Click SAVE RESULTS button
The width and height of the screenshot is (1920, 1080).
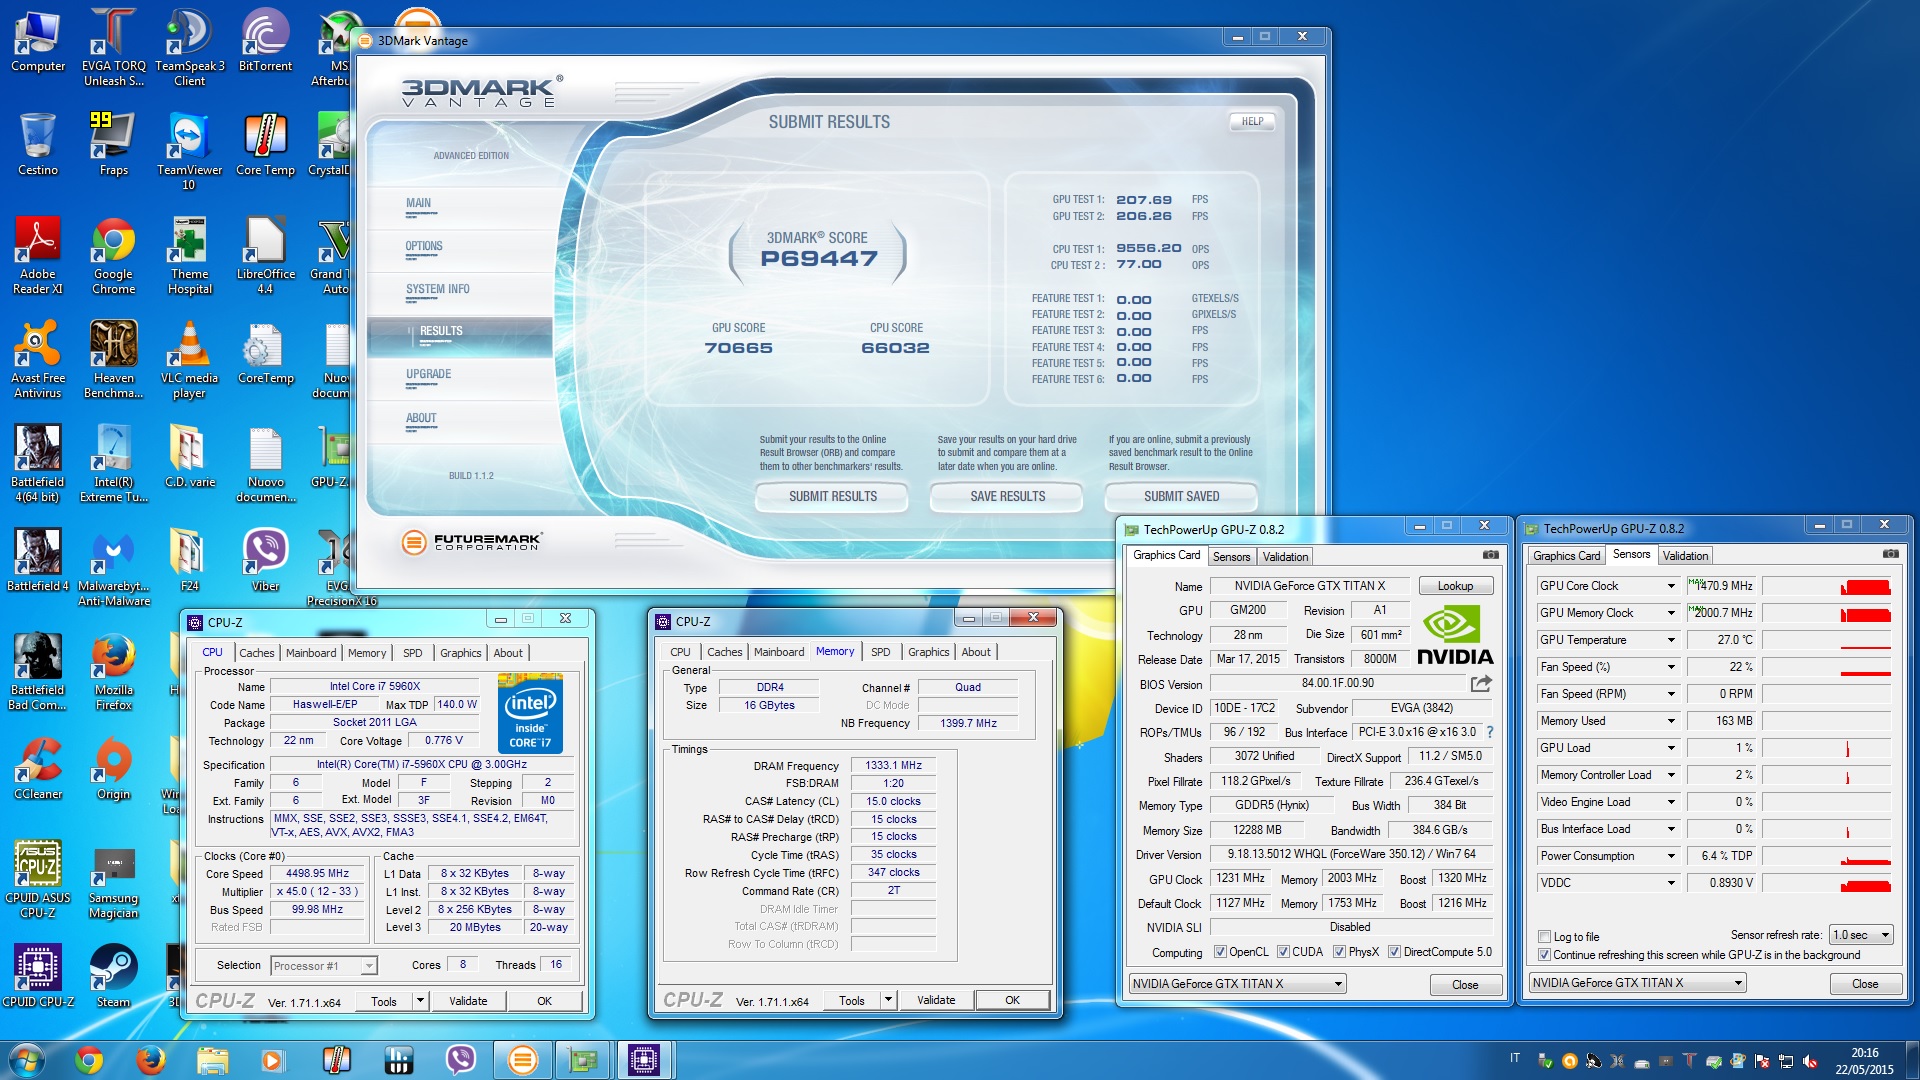tap(1007, 496)
